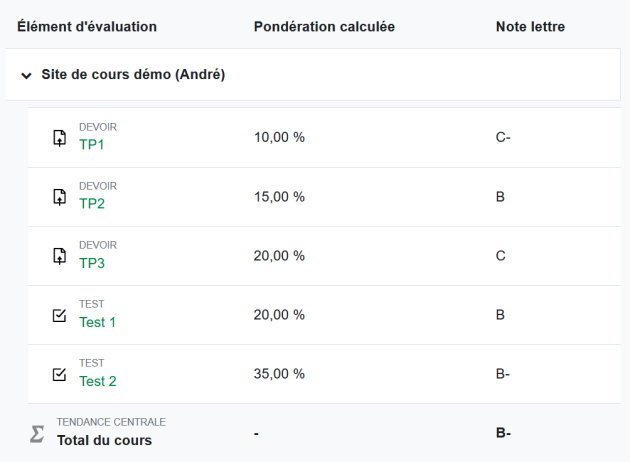Click the 35,00 % weight for Test 2

click(x=279, y=374)
